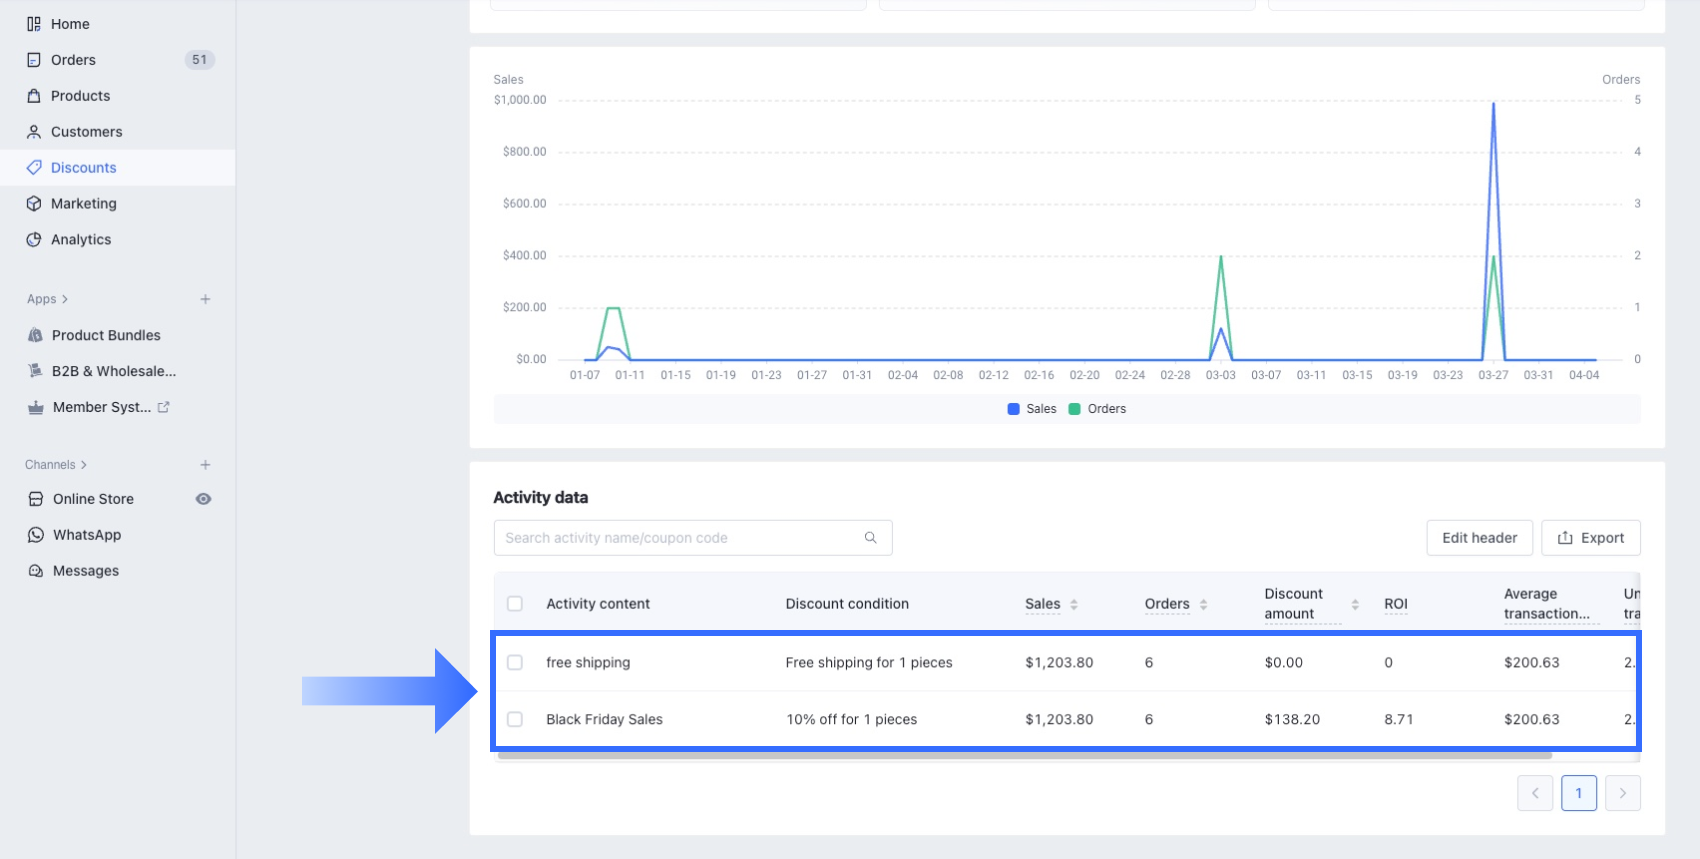Sort table by Discount amount arrows

tap(1355, 604)
